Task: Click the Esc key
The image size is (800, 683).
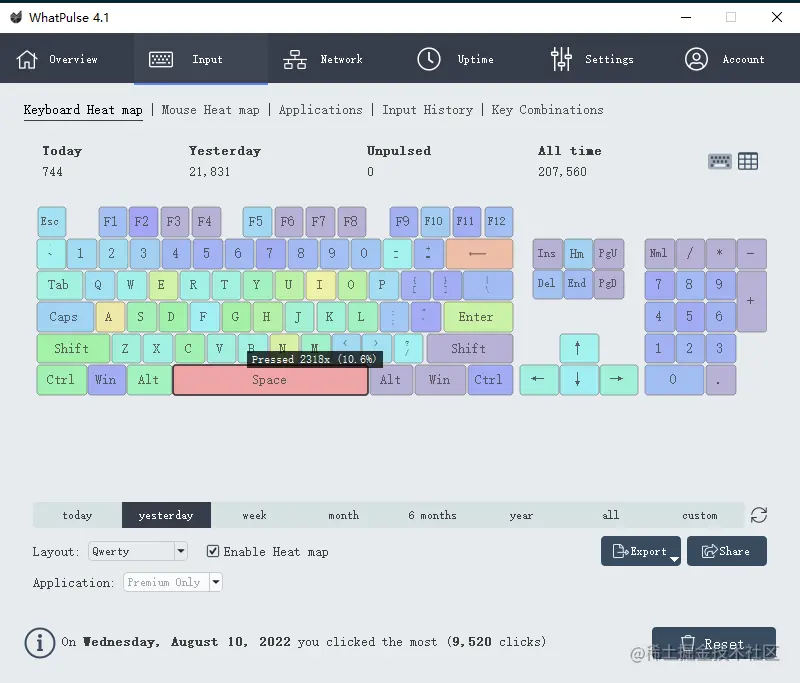Action: [51, 221]
